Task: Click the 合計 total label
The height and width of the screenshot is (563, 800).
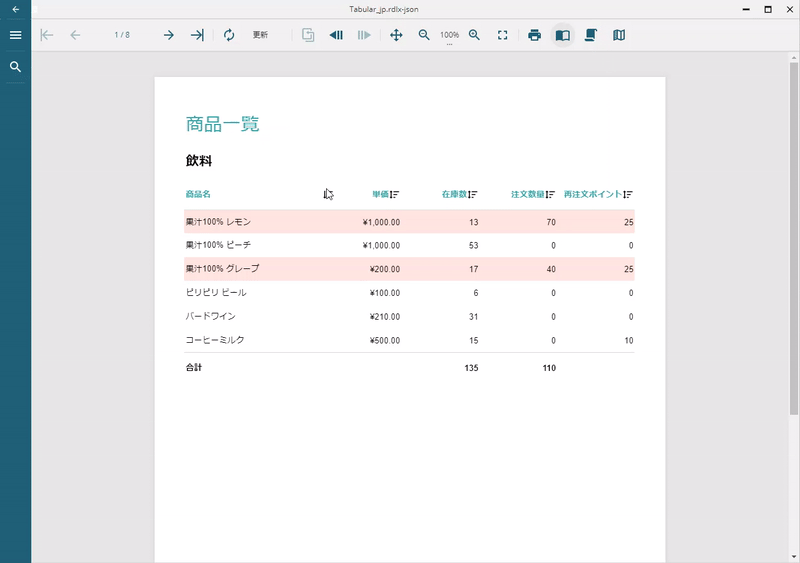Action: point(194,368)
